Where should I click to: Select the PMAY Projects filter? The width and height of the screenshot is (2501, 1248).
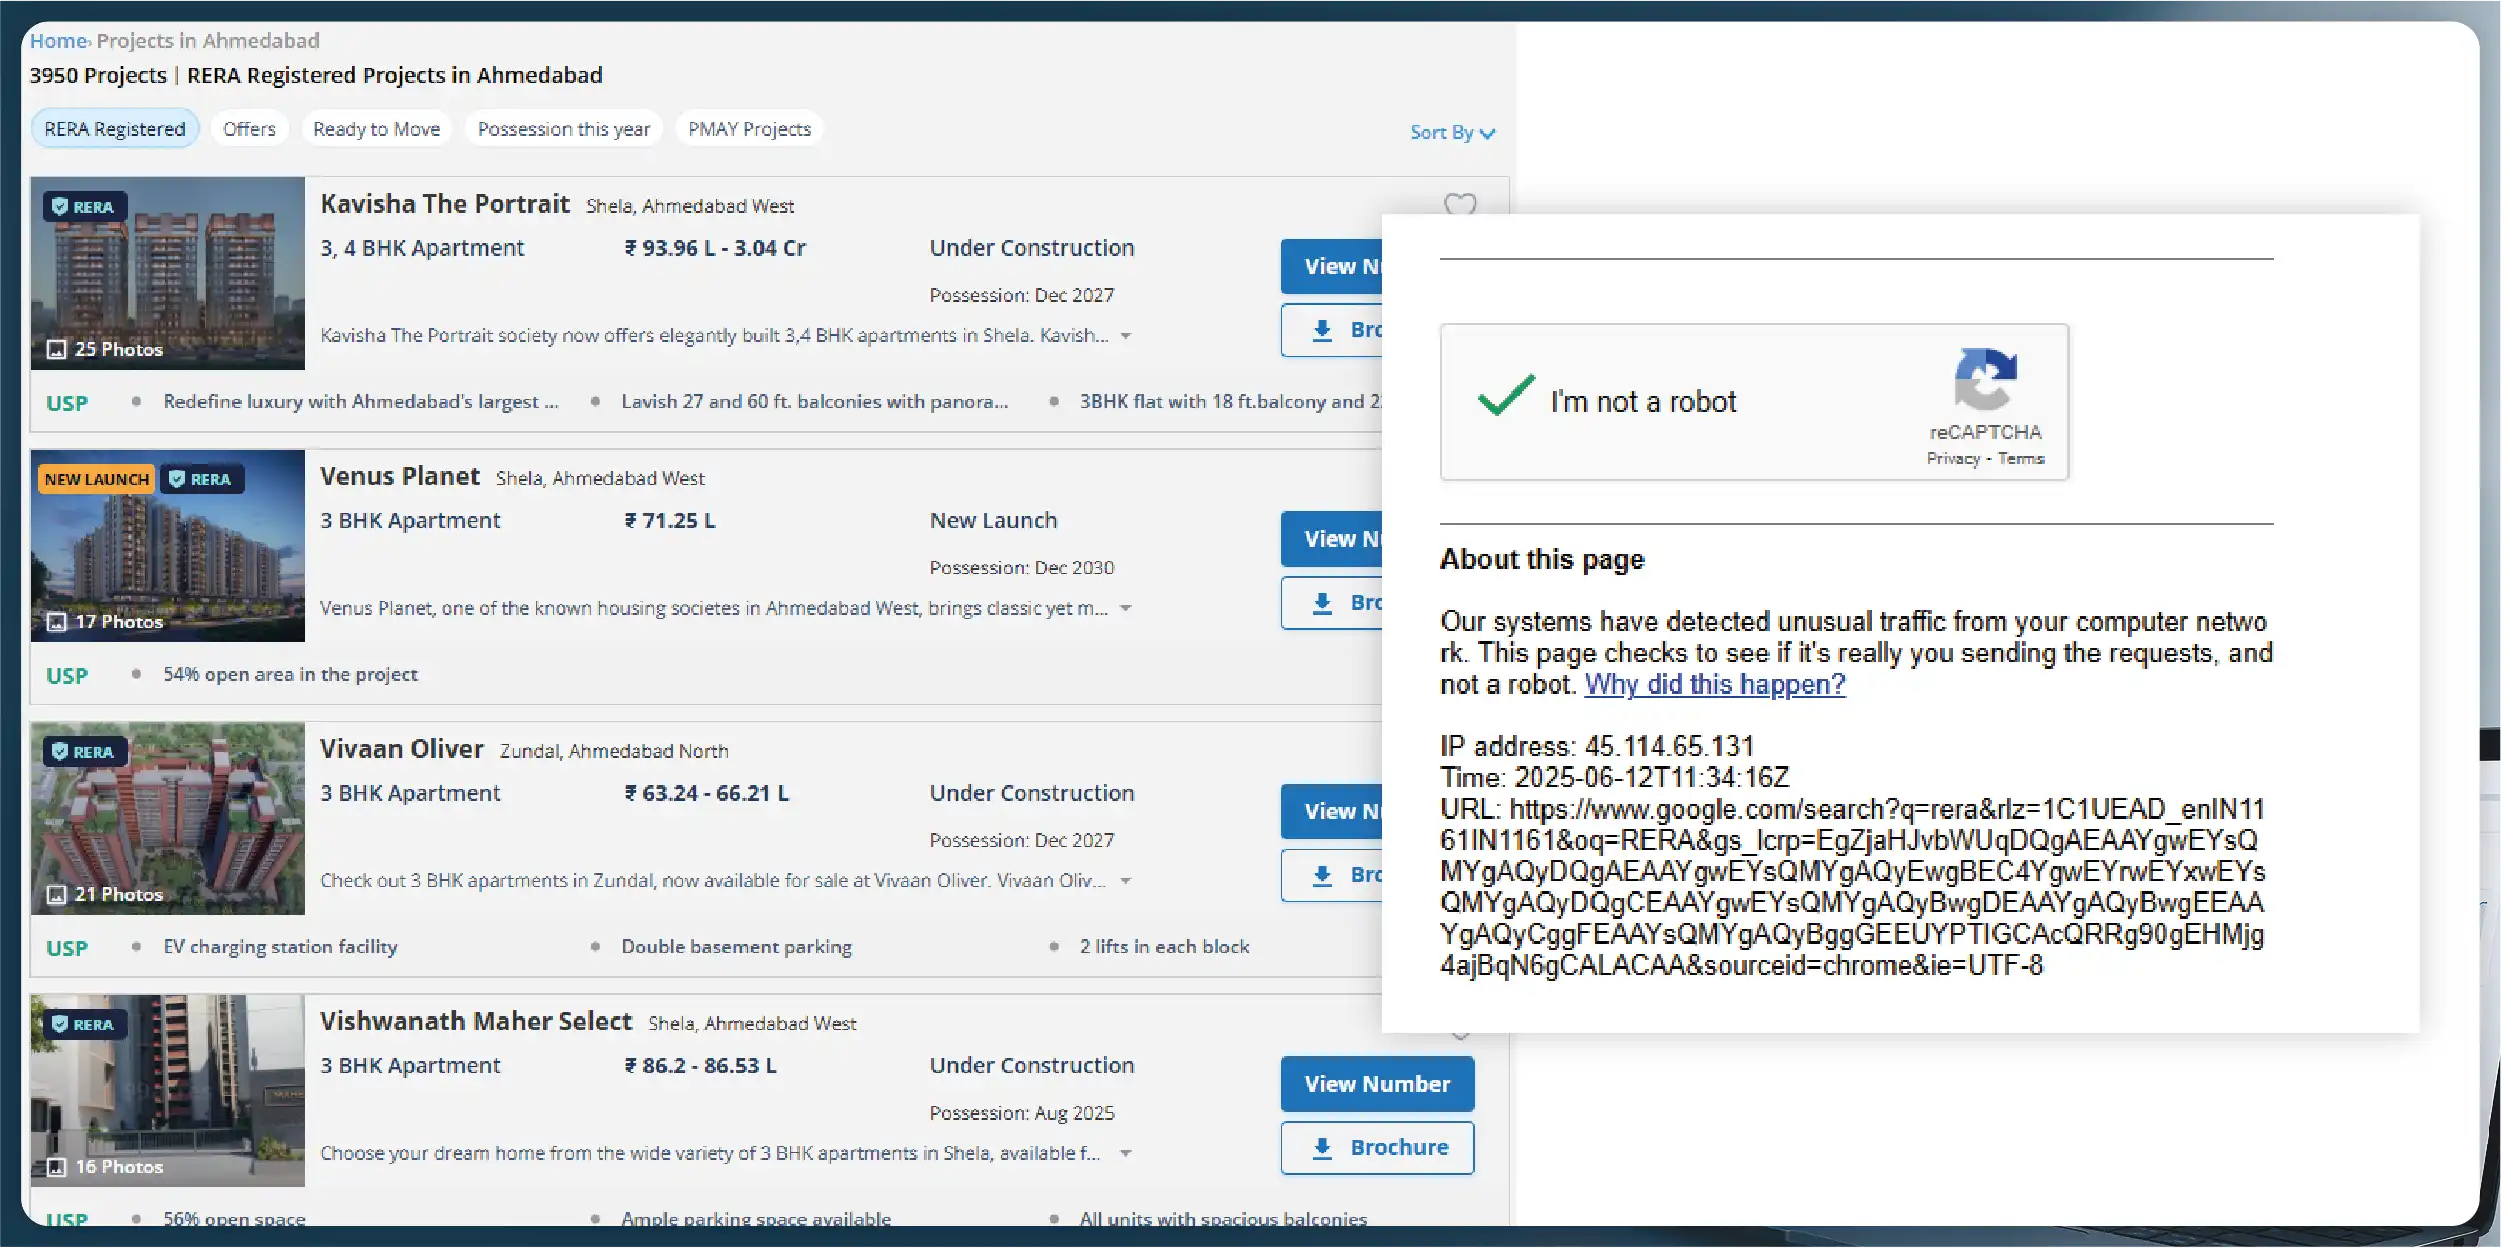click(x=749, y=129)
